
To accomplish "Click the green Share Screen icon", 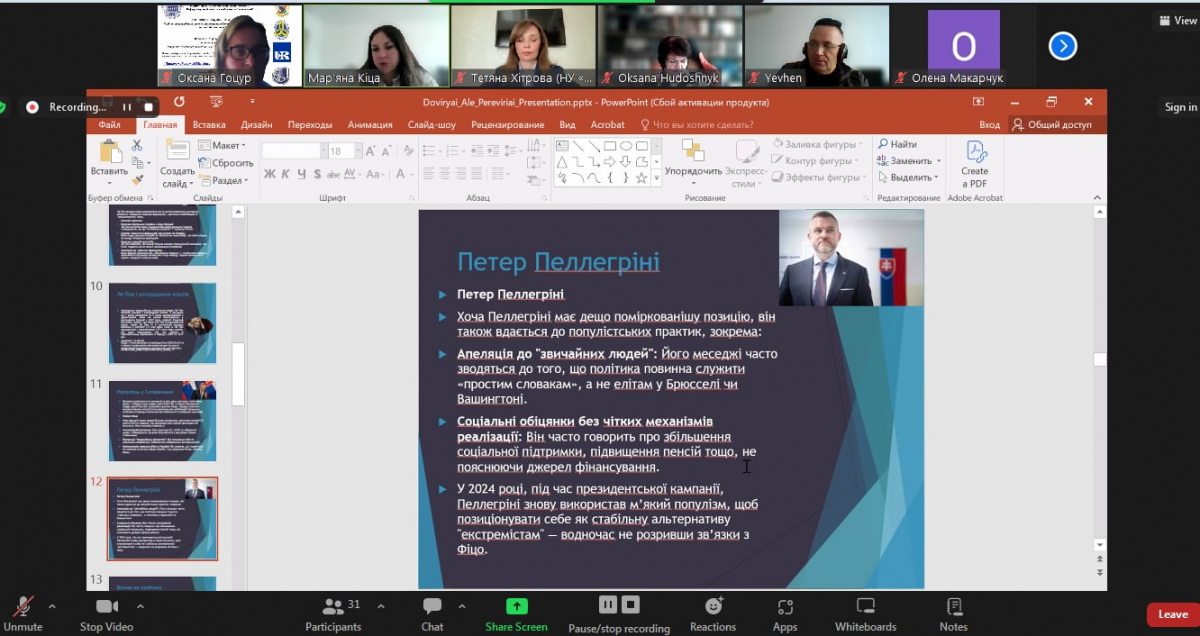I will tap(516, 607).
